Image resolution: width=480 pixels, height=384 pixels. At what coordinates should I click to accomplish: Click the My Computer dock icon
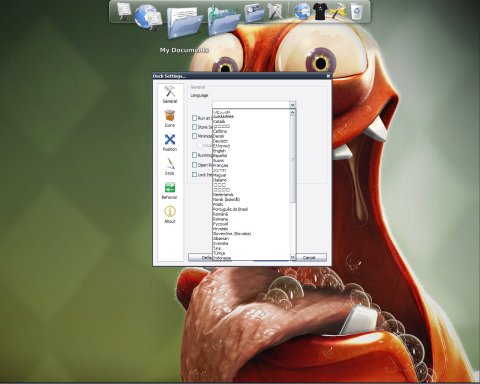pos(123,11)
